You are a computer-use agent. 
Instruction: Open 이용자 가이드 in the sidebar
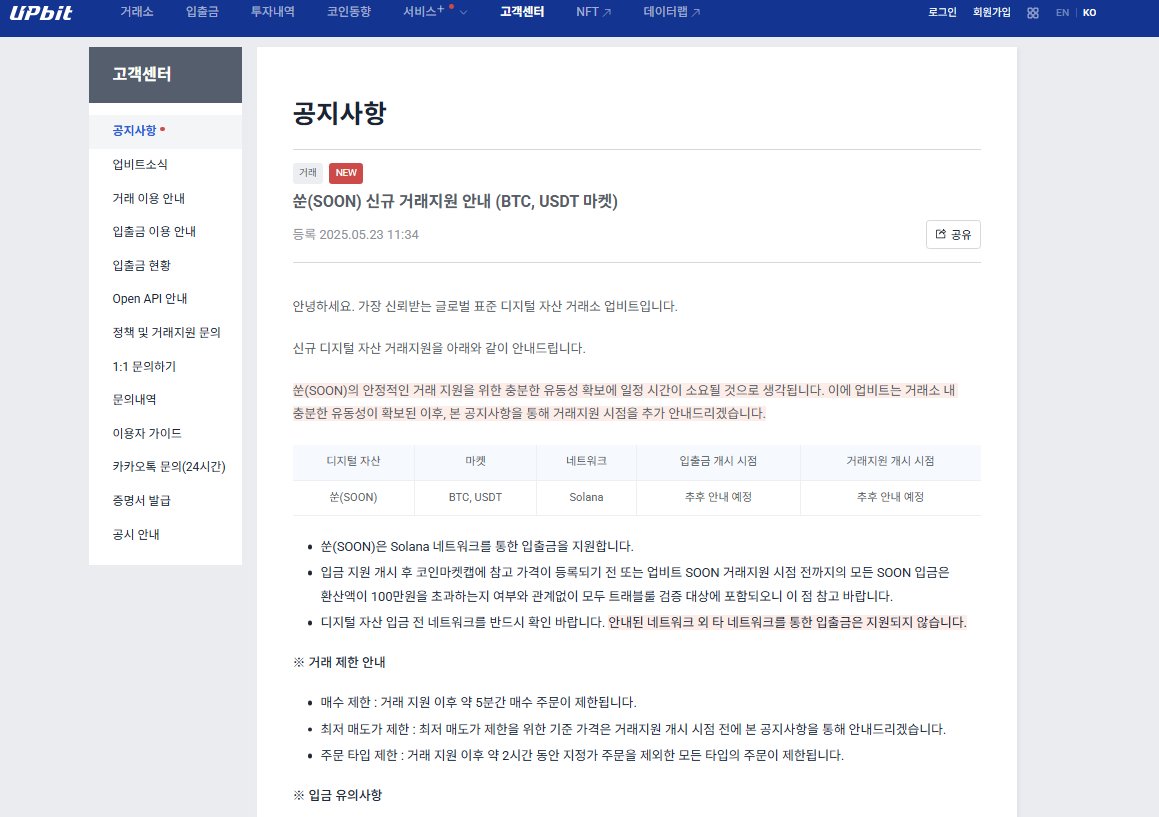pos(165,433)
